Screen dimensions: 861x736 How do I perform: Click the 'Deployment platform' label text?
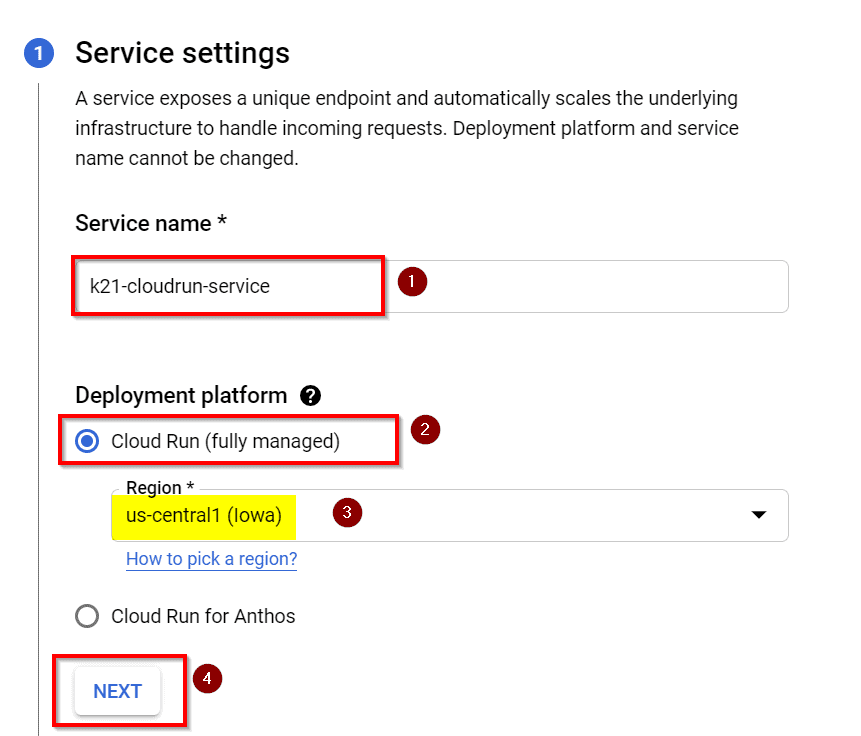coord(181,396)
